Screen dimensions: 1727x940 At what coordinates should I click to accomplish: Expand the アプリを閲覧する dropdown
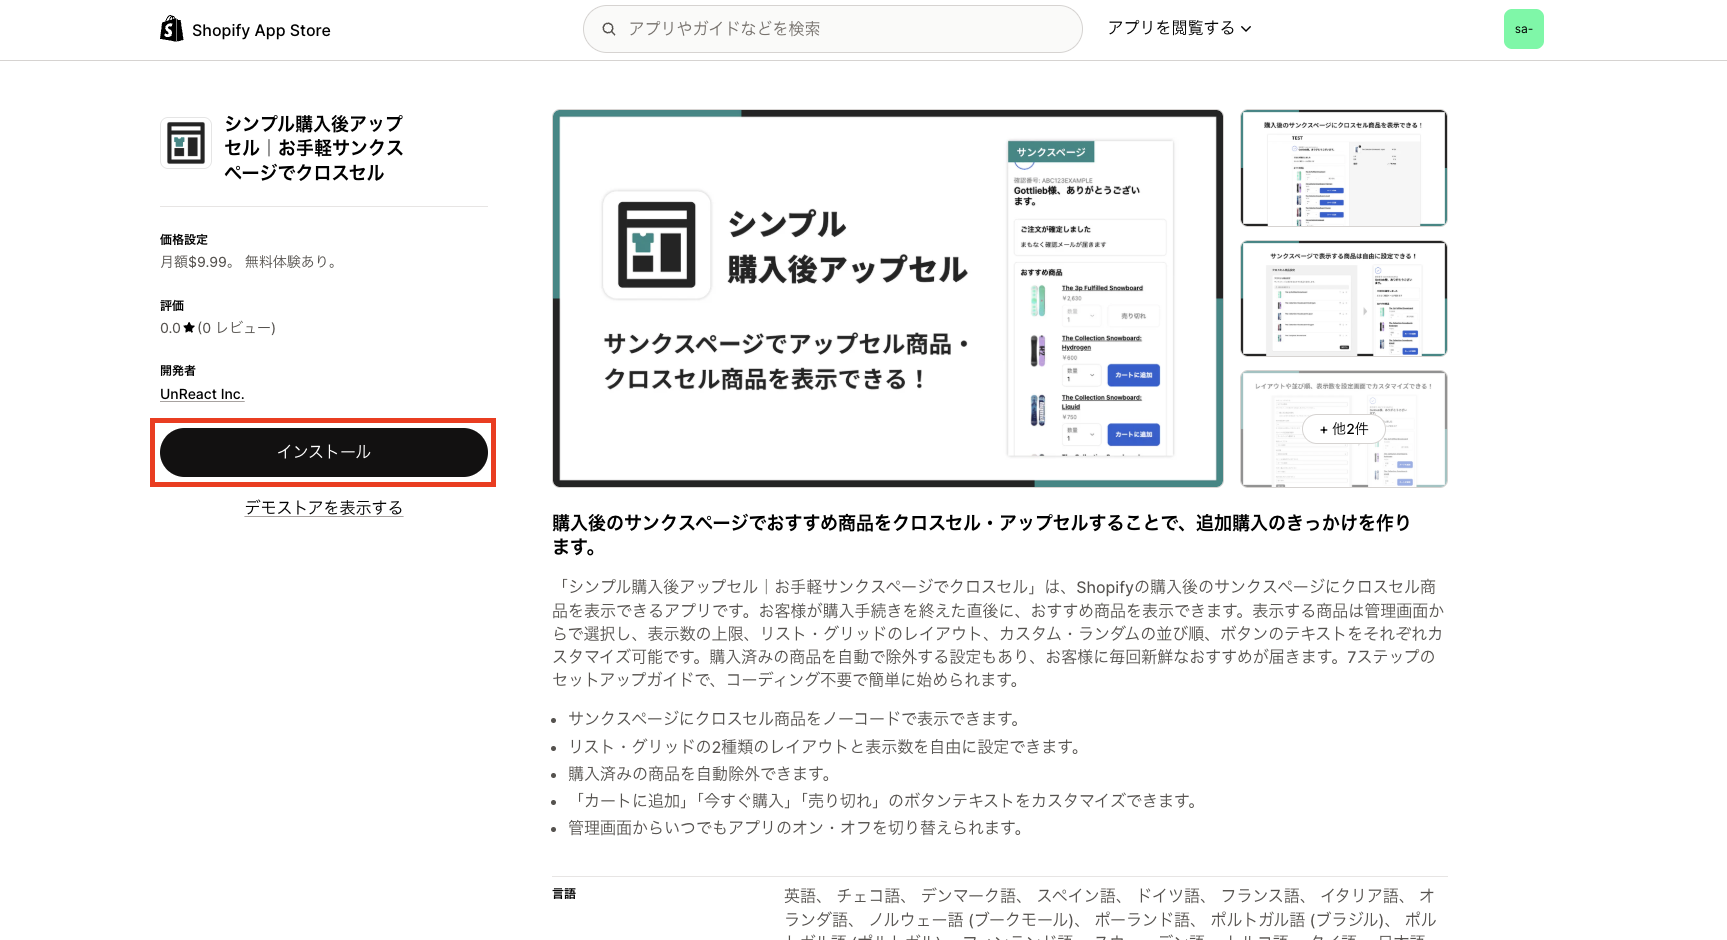click(x=1179, y=28)
